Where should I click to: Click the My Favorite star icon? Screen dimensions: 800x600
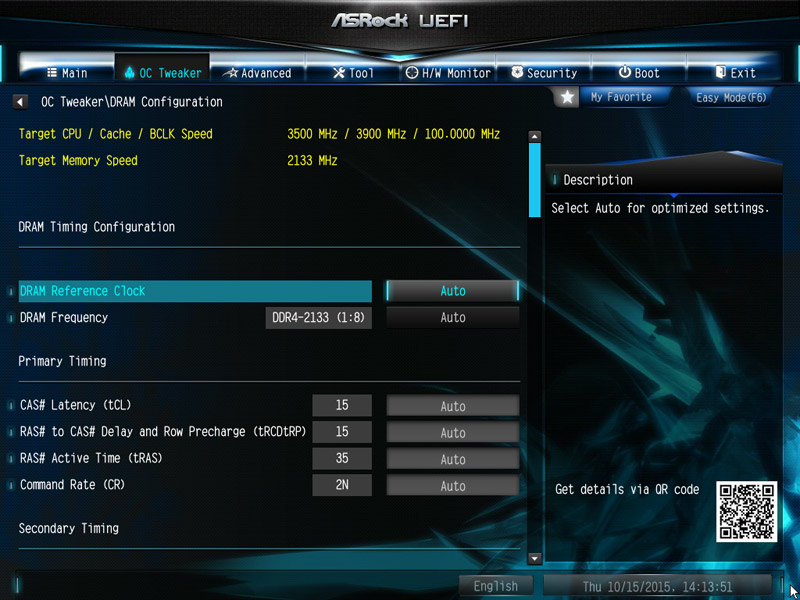click(567, 97)
